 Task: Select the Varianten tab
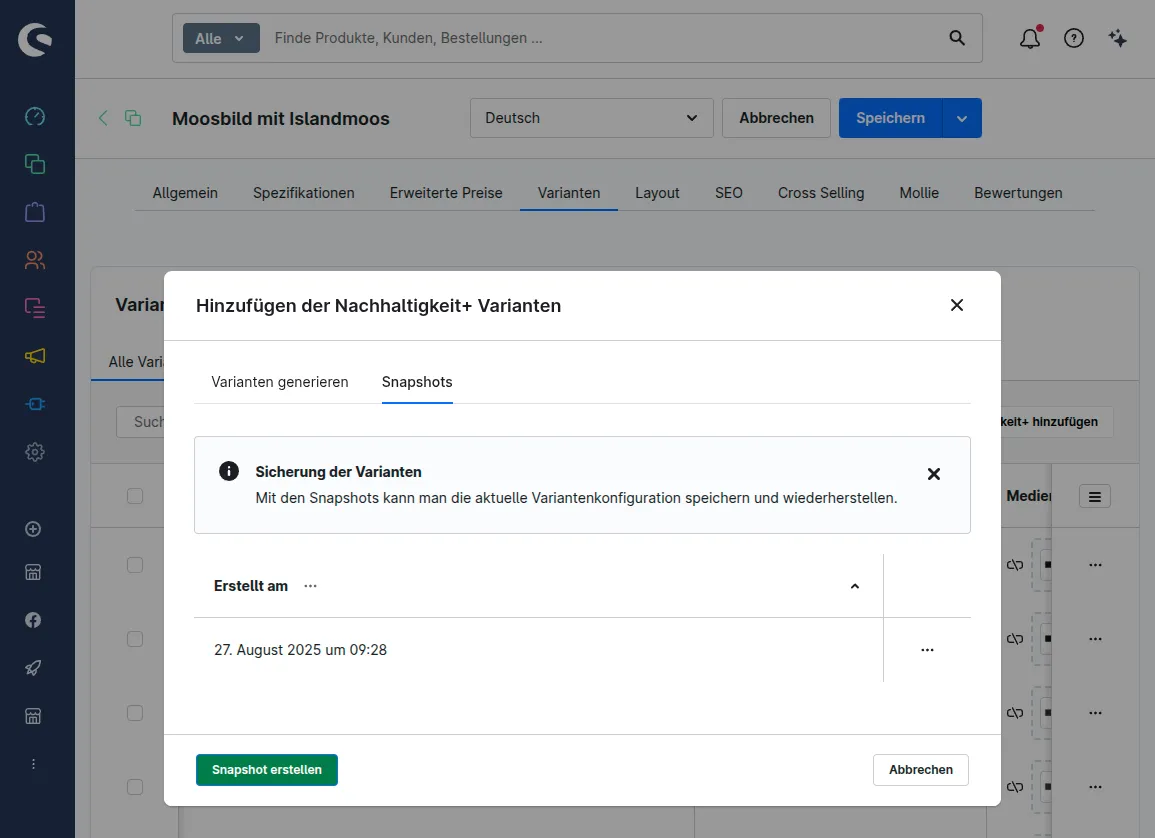569,193
